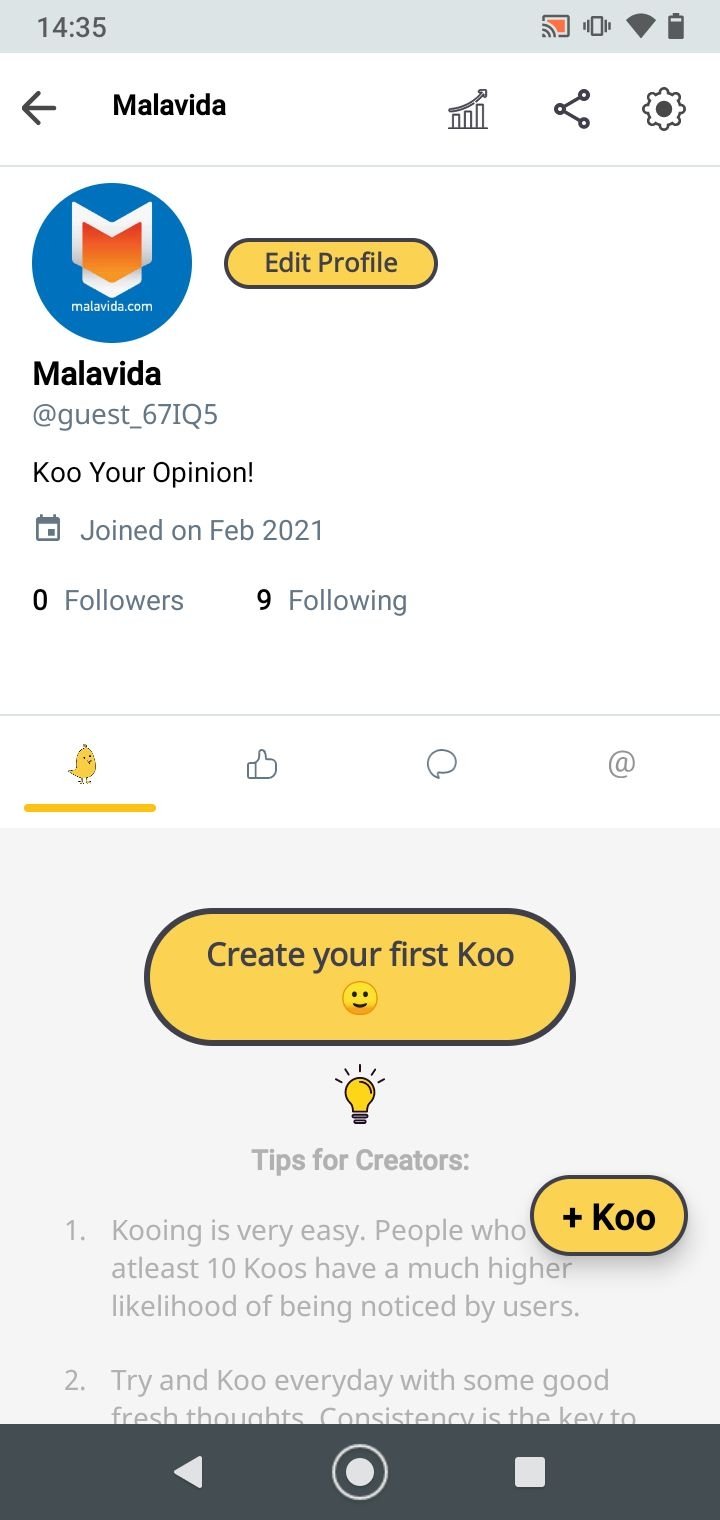720x1520 pixels.
Task: Open settings gear icon
Action: (x=663, y=109)
